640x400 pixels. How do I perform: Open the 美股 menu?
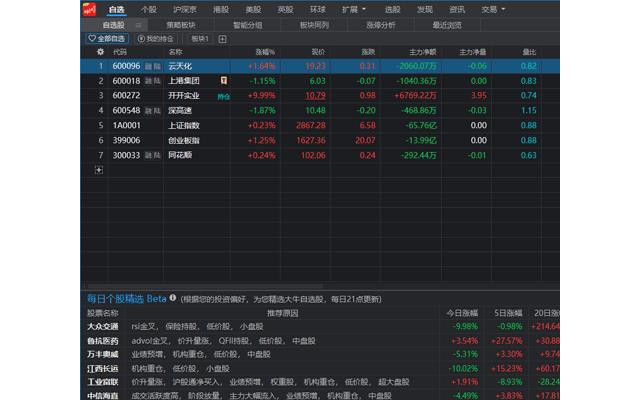click(x=253, y=9)
